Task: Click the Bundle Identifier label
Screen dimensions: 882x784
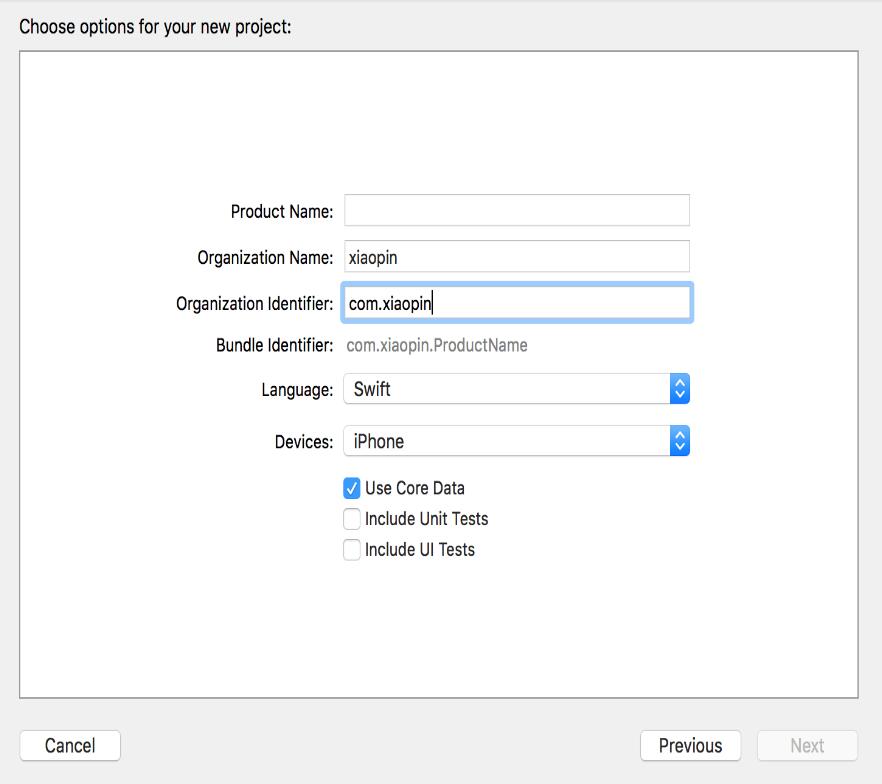Action: coord(274,346)
